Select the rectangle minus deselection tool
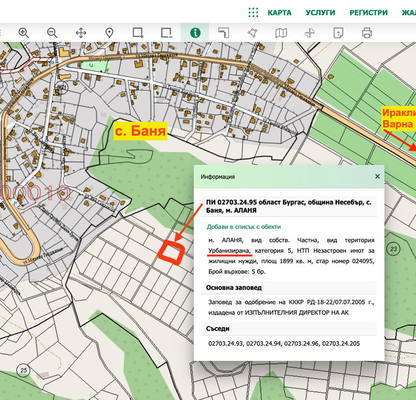The width and height of the screenshot is (416, 400). [166, 33]
